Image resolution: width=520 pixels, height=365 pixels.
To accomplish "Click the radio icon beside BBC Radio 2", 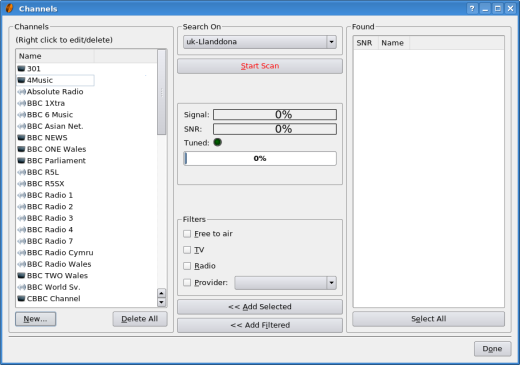I will [21, 207].
